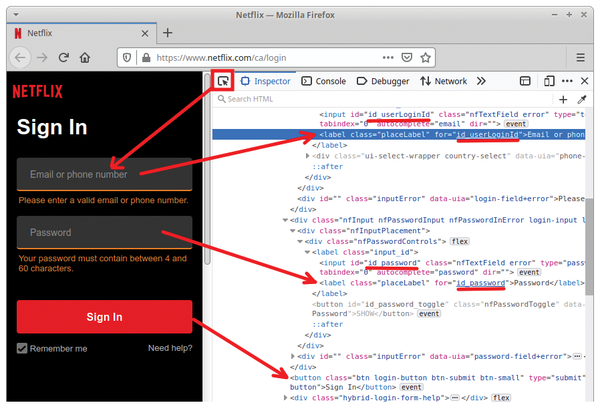Switch to the Inspector tab
The image size is (600, 409).
[x=266, y=81]
